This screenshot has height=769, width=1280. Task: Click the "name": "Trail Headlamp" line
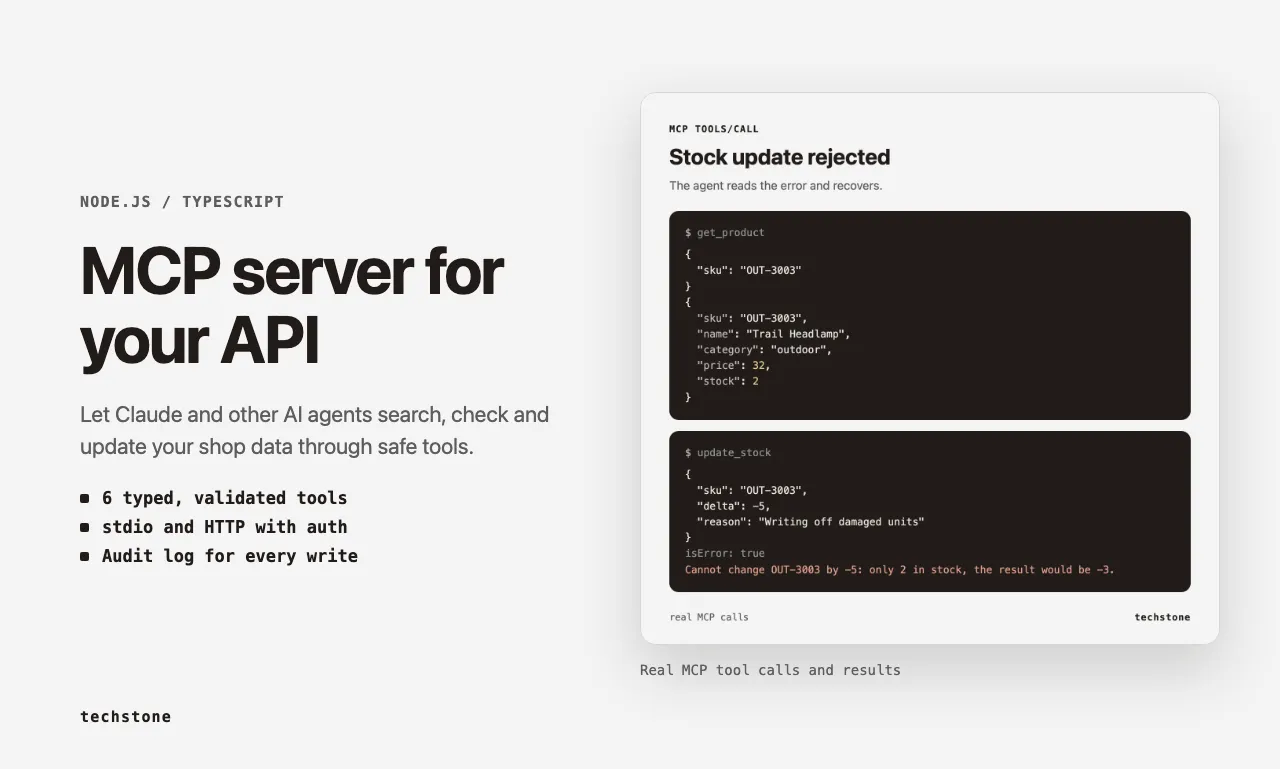(774, 334)
